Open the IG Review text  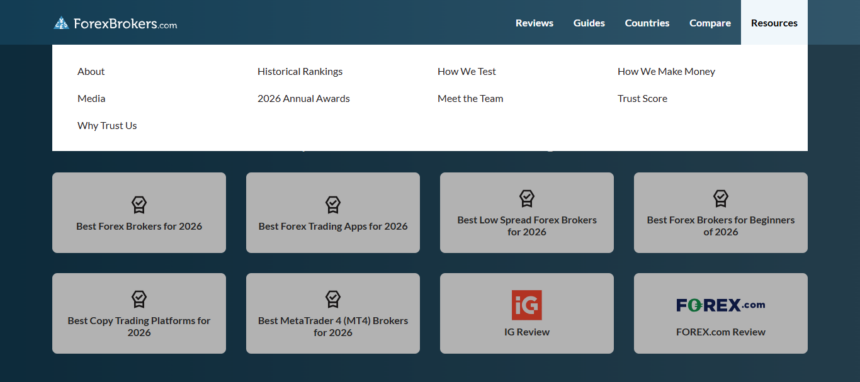(x=527, y=332)
